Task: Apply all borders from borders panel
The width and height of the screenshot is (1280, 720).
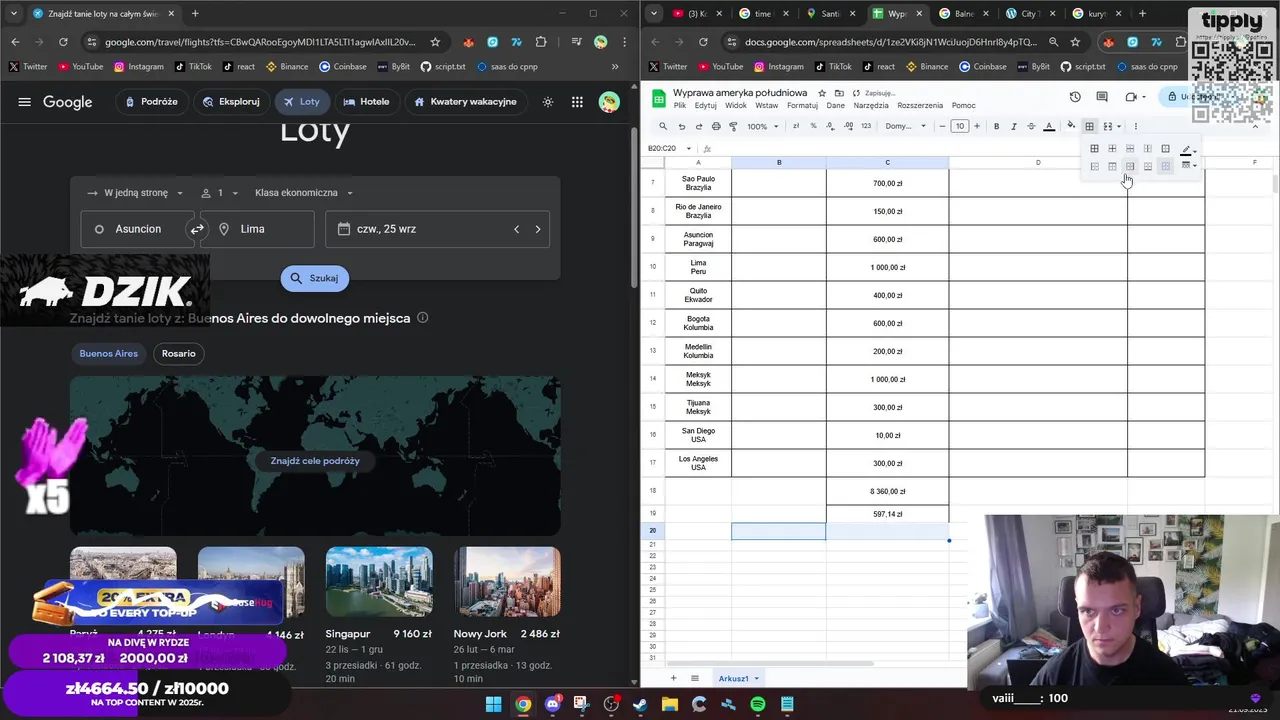Action: [x=1094, y=149]
